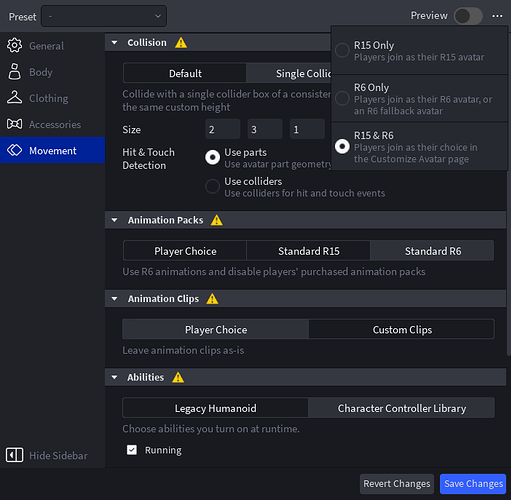Click the Abilities warning triangle icon

click(178, 377)
